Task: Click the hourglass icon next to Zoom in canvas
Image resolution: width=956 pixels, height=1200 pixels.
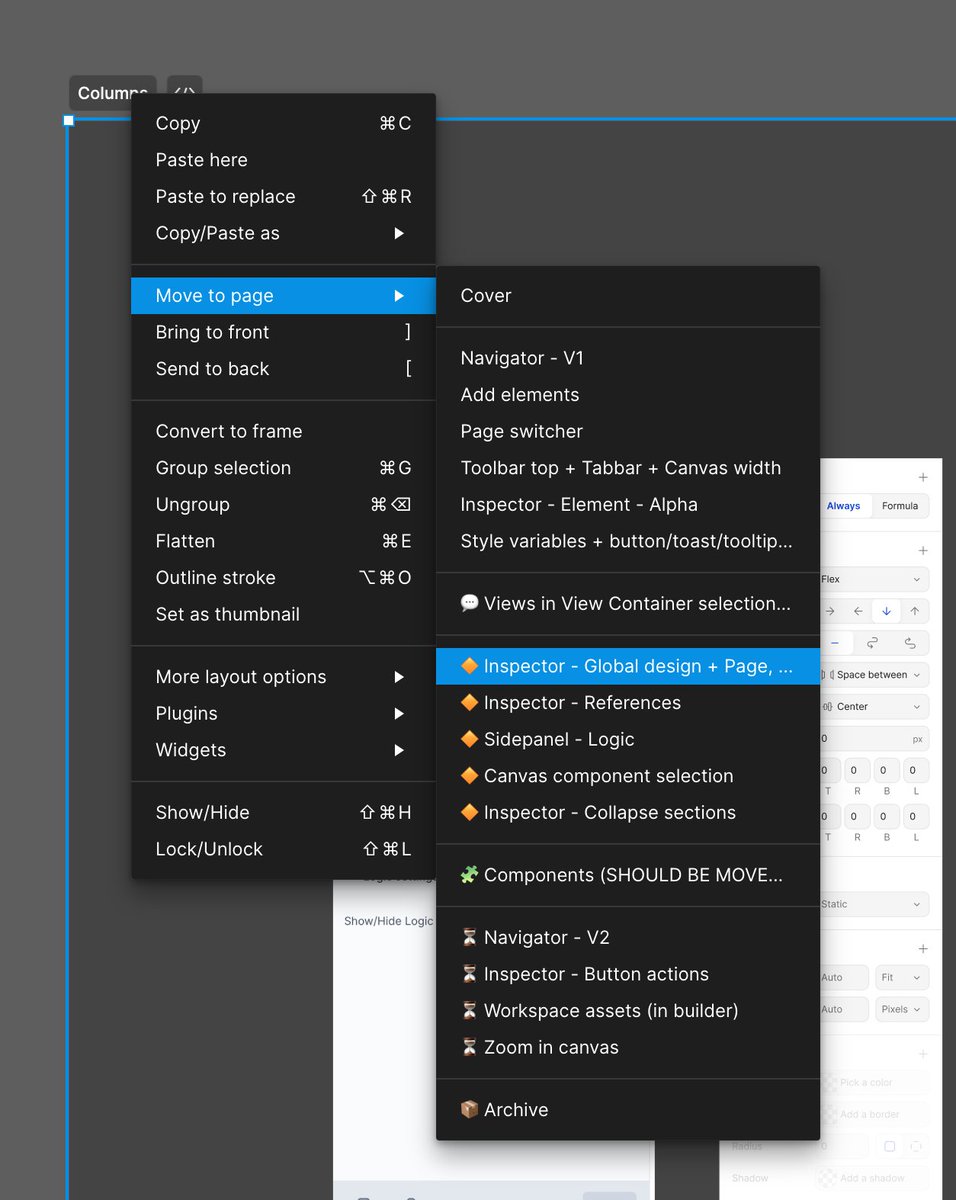Action: (468, 1048)
